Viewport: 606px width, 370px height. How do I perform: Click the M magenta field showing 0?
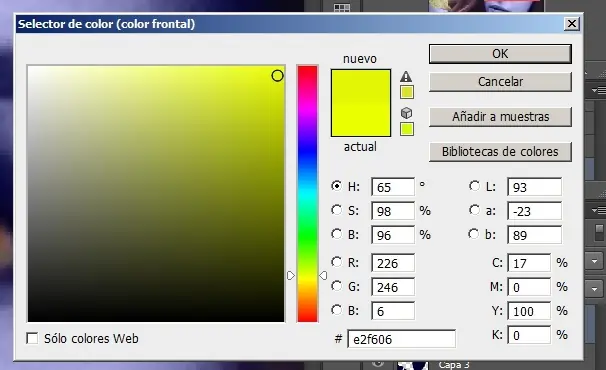(529, 287)
